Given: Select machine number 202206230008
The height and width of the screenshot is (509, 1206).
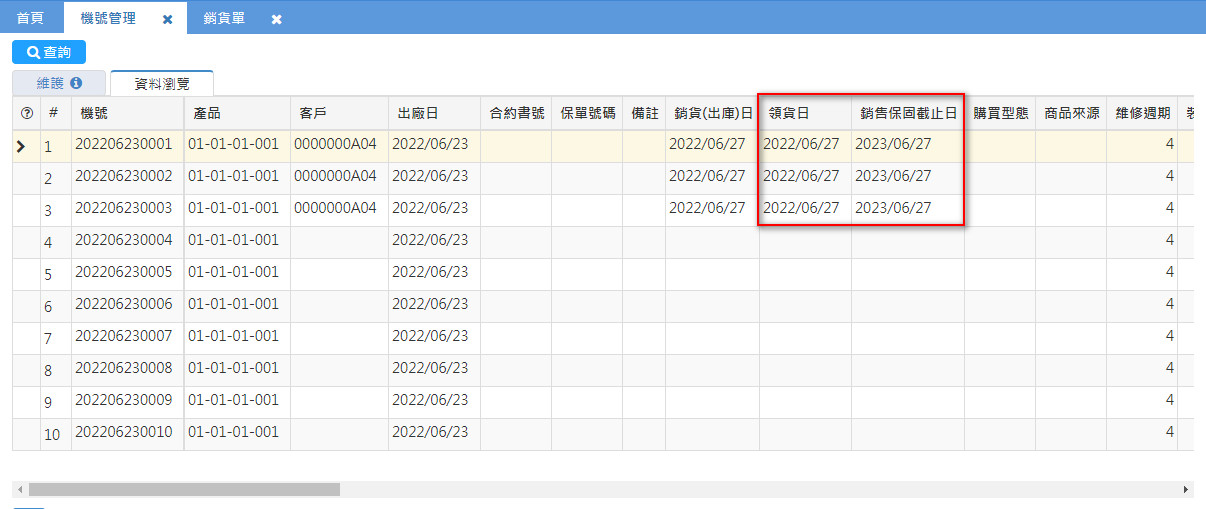Looking at the screenshot, I should [x=123, y=369].
